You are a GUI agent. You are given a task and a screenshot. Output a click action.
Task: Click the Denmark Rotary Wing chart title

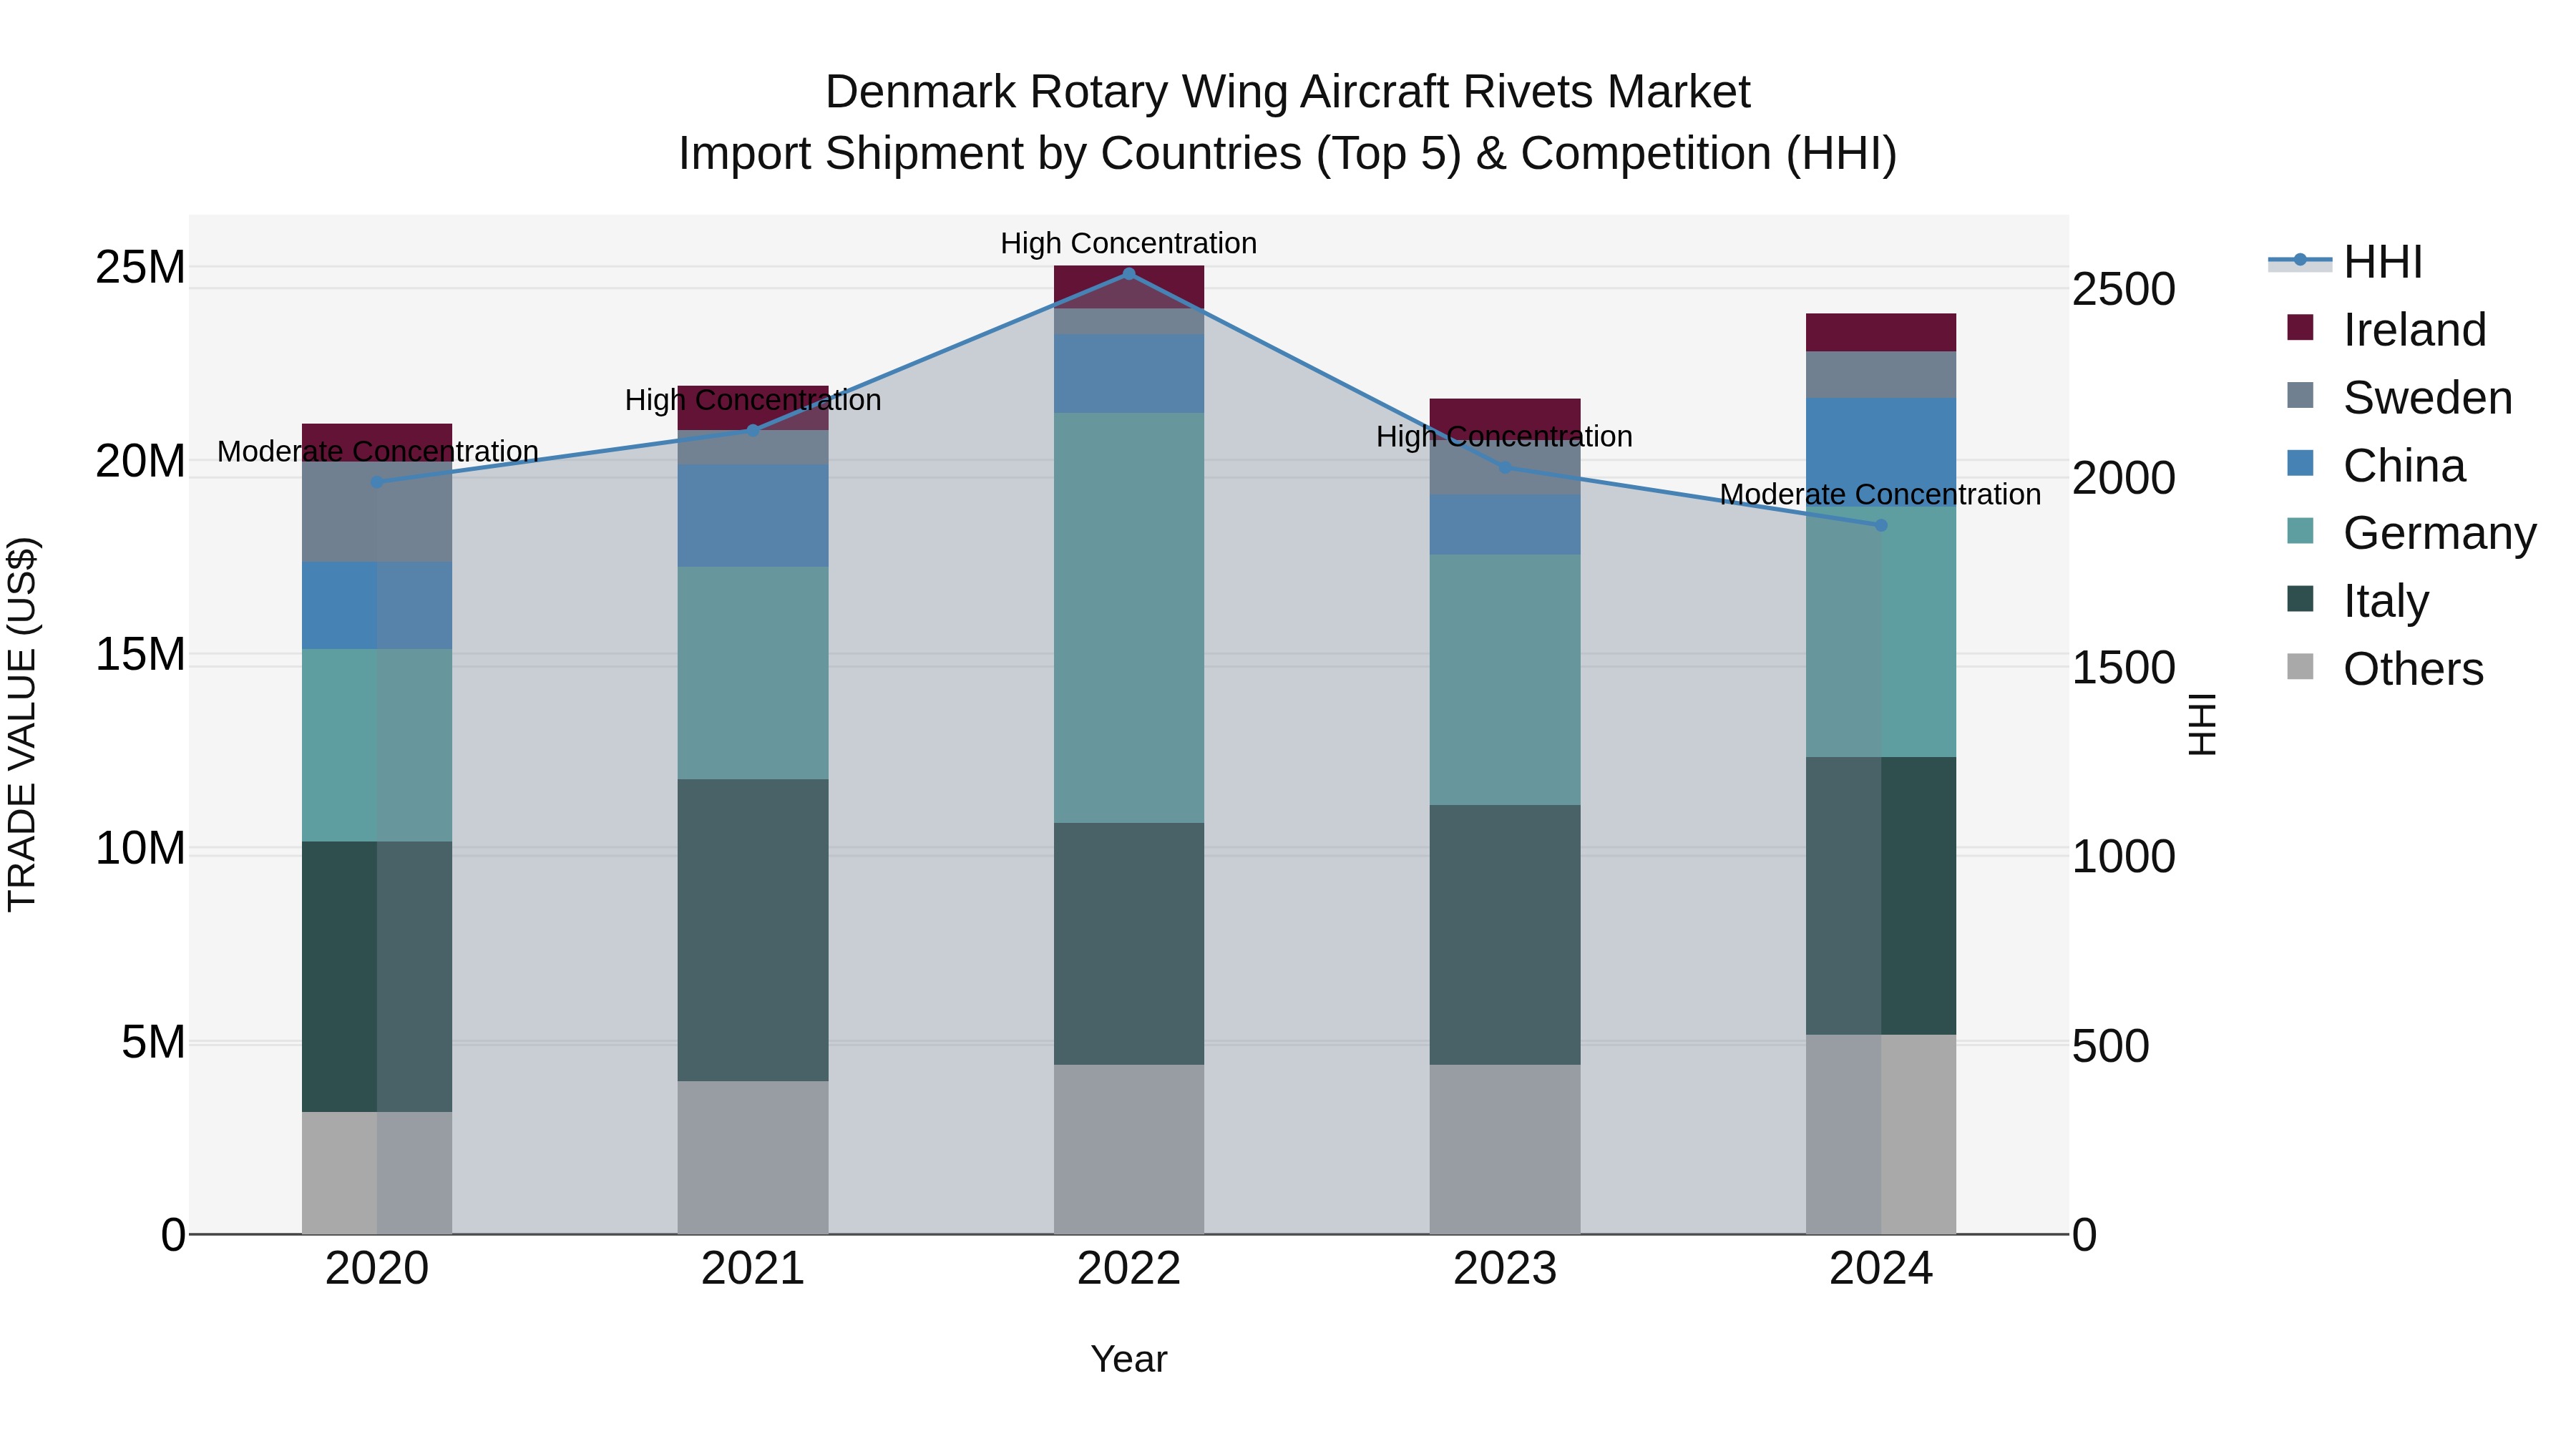click(x=1288, y=92)
